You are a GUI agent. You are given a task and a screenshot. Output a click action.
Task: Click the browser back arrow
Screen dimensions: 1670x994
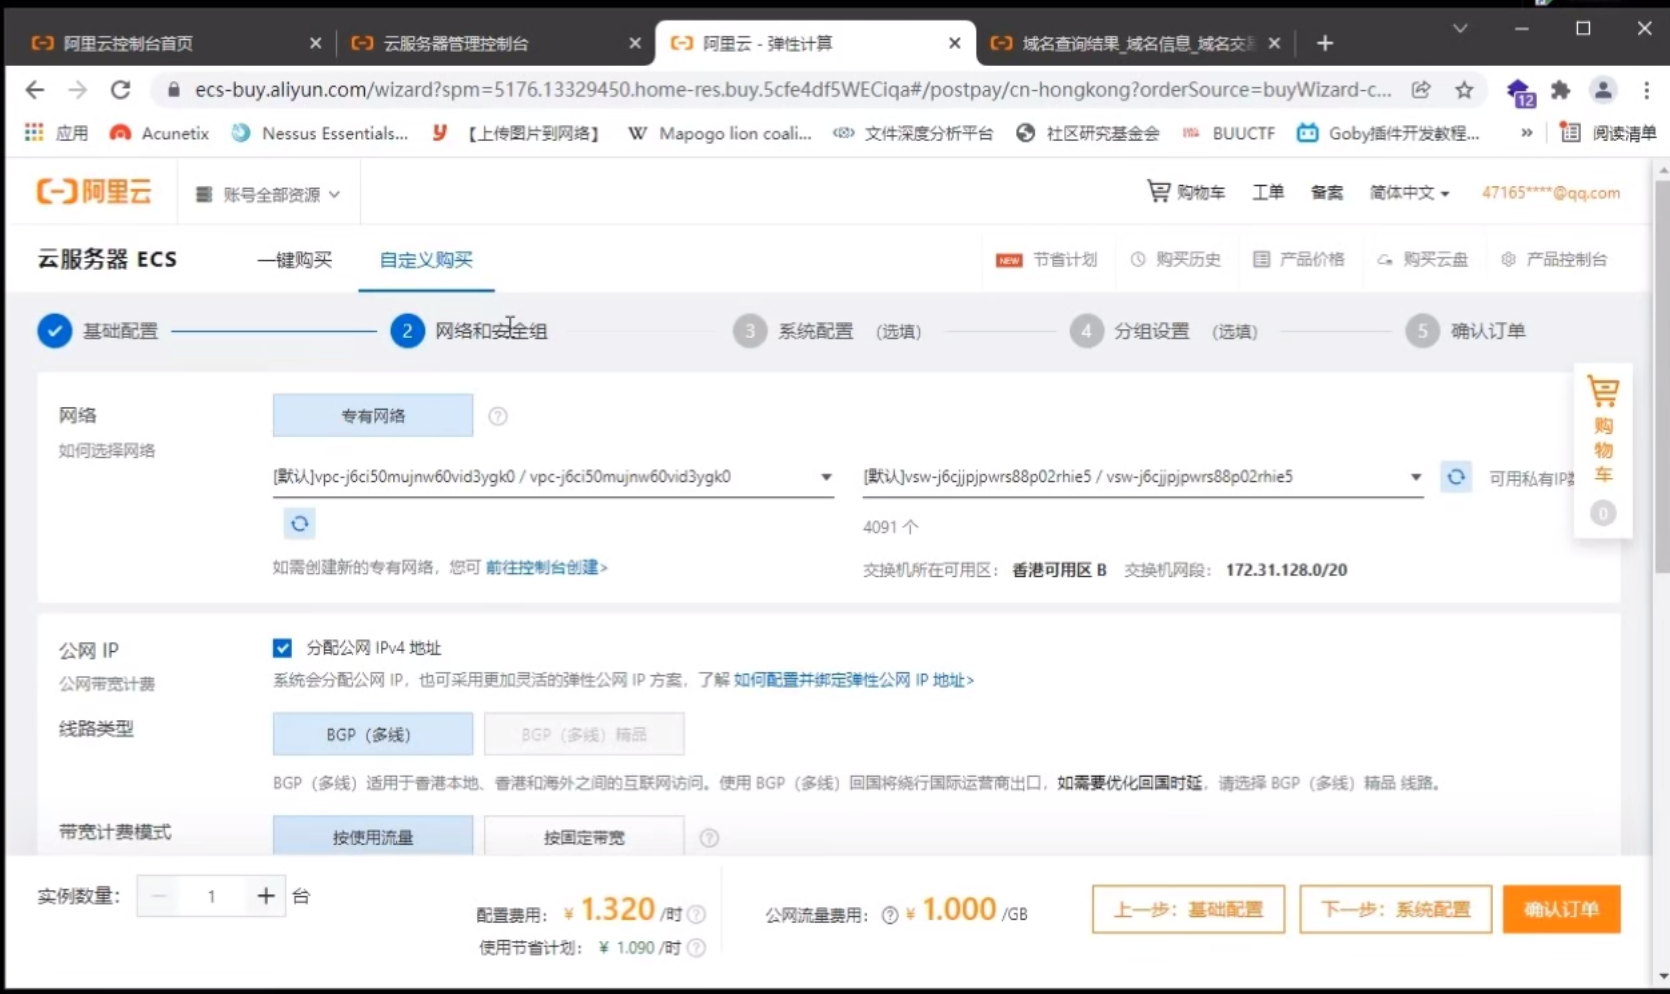pyautogui.click(x=35, y=90)
